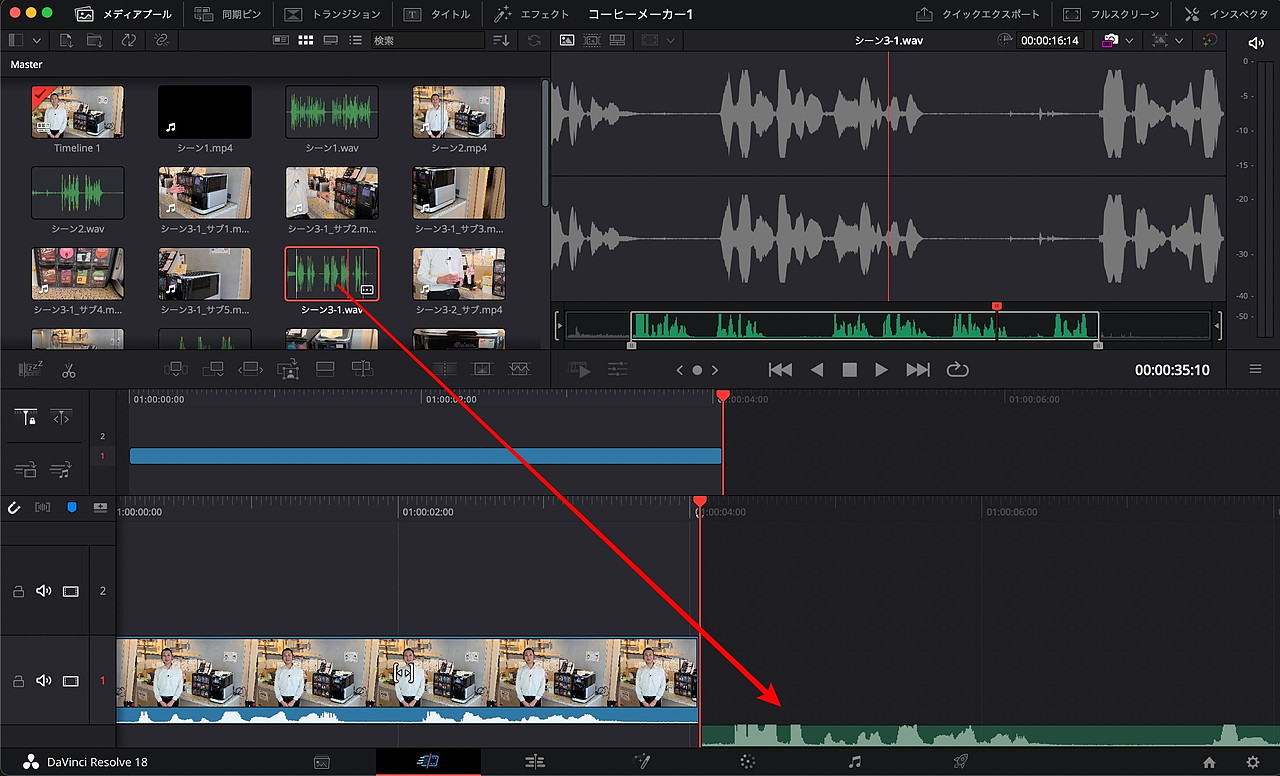The image size is (1280, 776).
Task: Open project settings gear icon
Action: pos(1254,762)
